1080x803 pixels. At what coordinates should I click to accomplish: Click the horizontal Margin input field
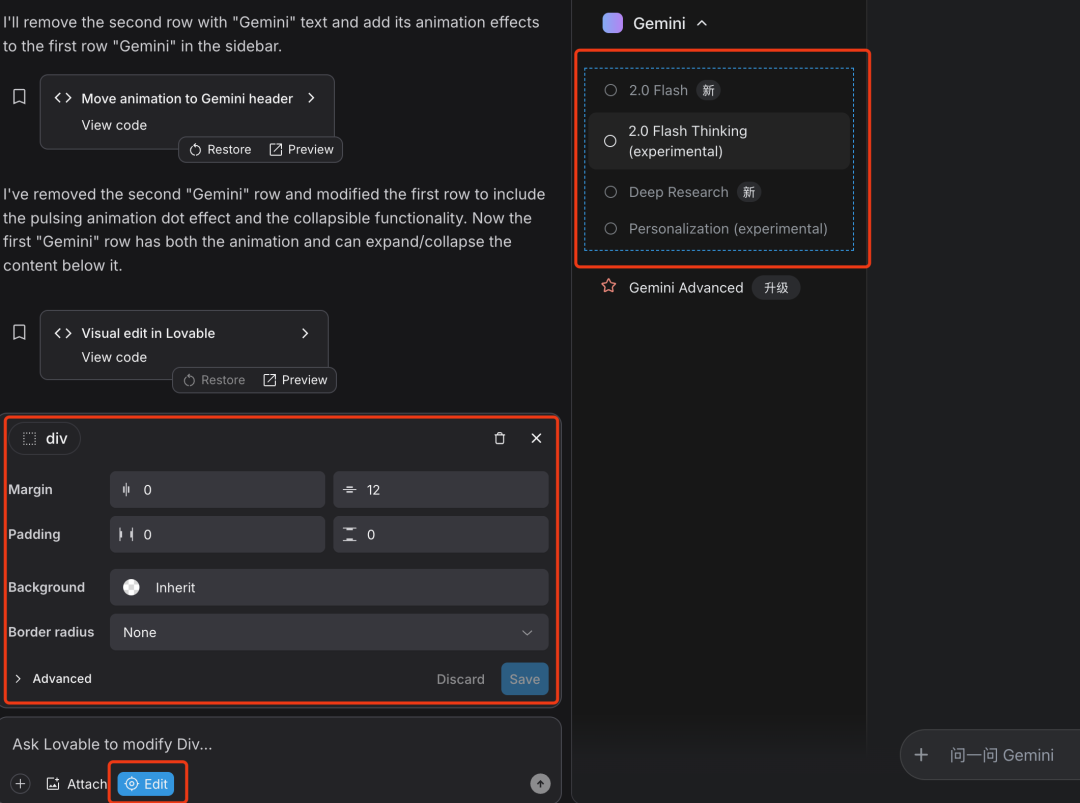point(218,490)
